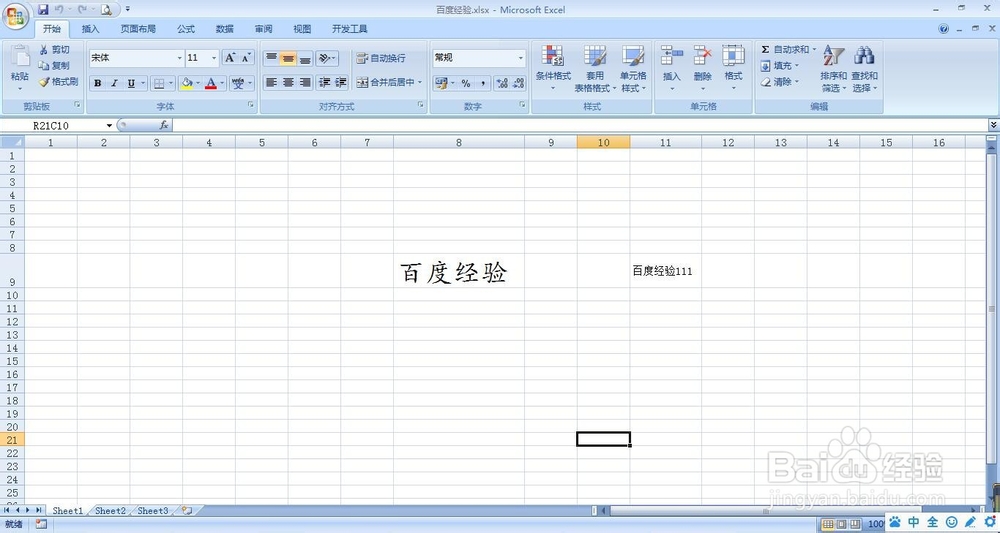Increase font size with large A
Viewport: 1000px width, 533px height.
point(230,58)
